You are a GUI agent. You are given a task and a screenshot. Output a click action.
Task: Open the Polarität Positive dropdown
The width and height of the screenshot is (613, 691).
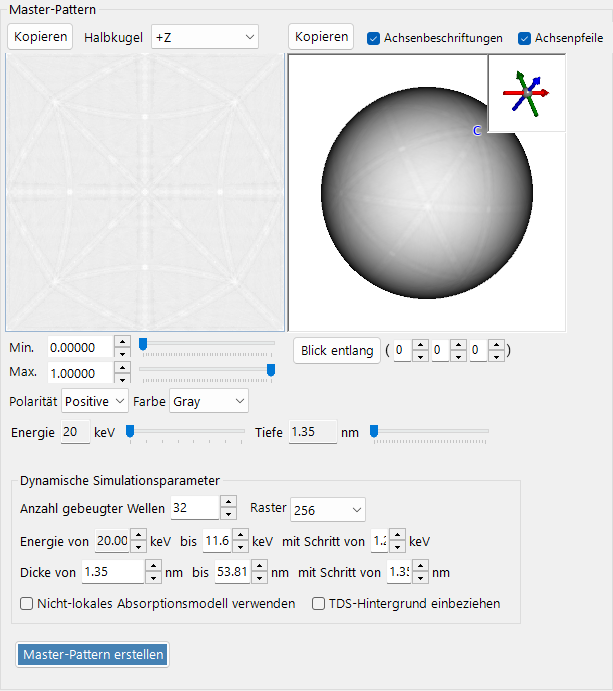pos(95,401)
